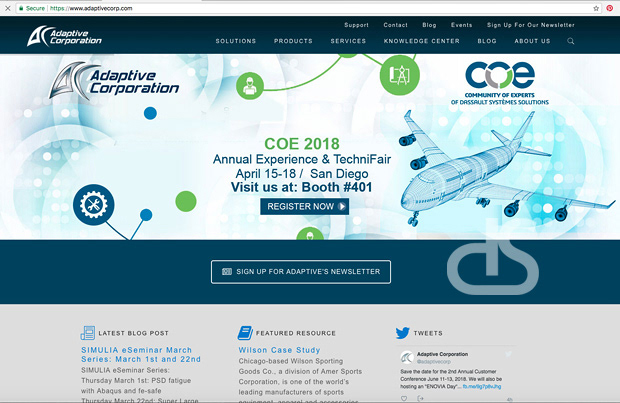Click the Secure padlock indicator
The image size is (620, 403).
[x=32, y=8]
